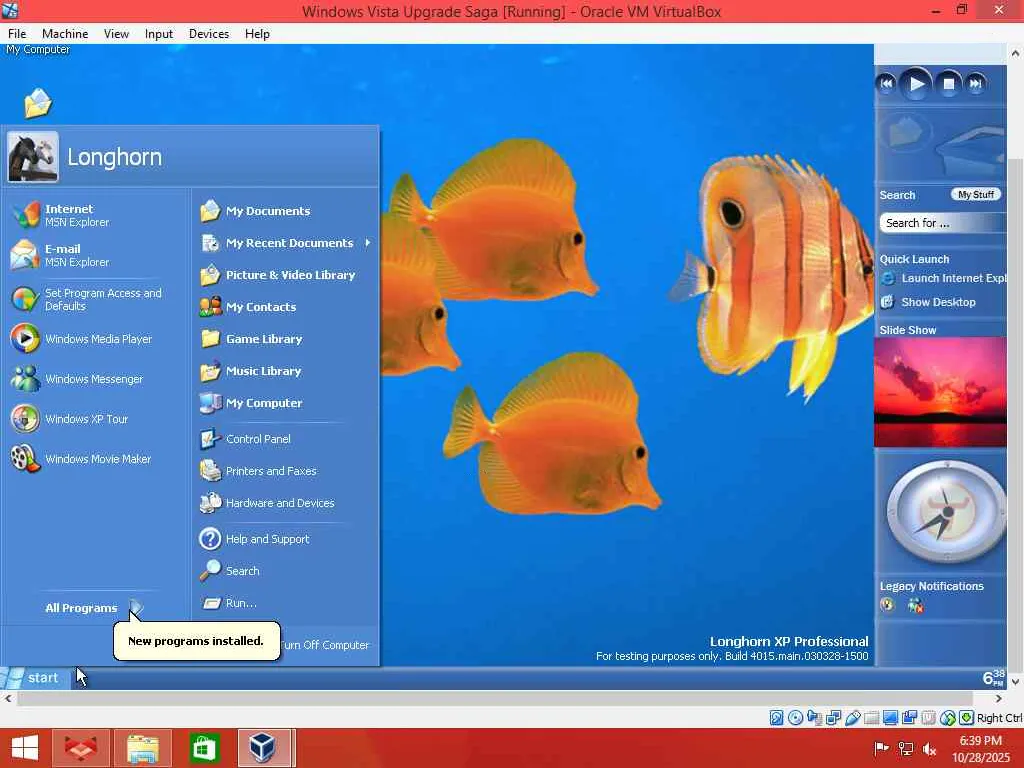This screenshot has width=1024, height=768.
Task: Open Windows Store on host taskbar
Action: [x=204, y=748]
